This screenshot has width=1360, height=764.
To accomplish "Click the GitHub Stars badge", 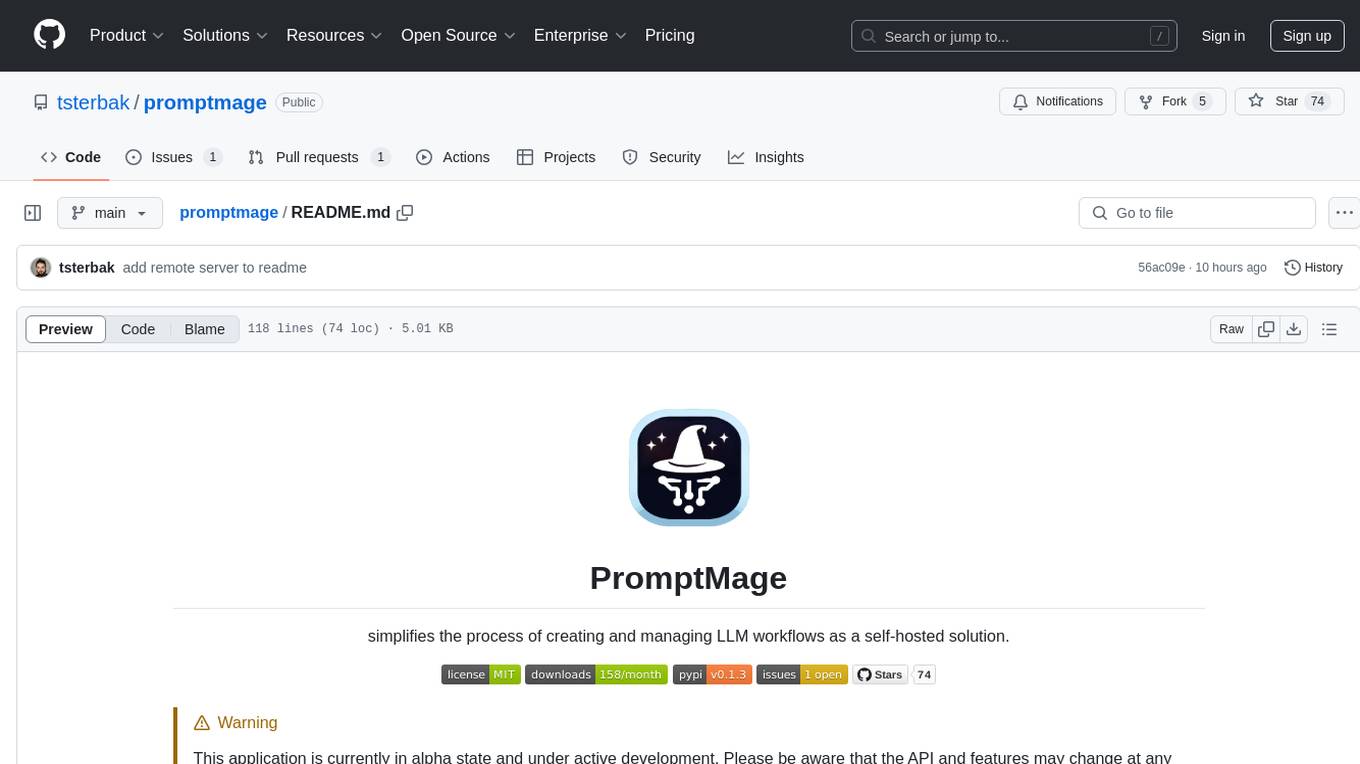I will tap(880, 675).
